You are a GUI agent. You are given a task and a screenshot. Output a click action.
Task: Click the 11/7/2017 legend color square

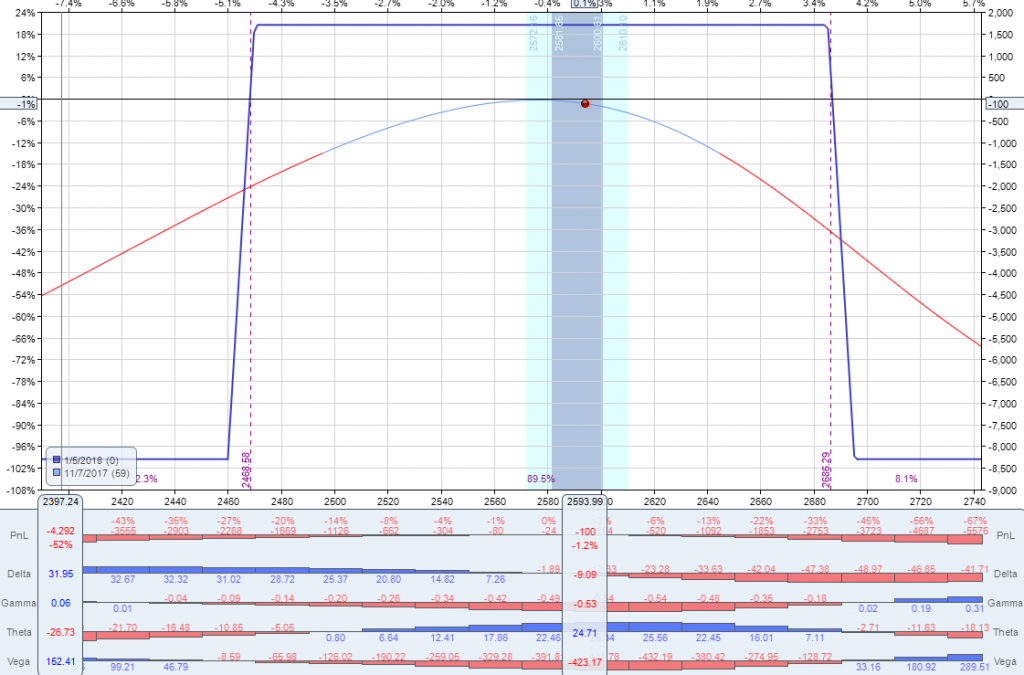(x=57, y=472)
